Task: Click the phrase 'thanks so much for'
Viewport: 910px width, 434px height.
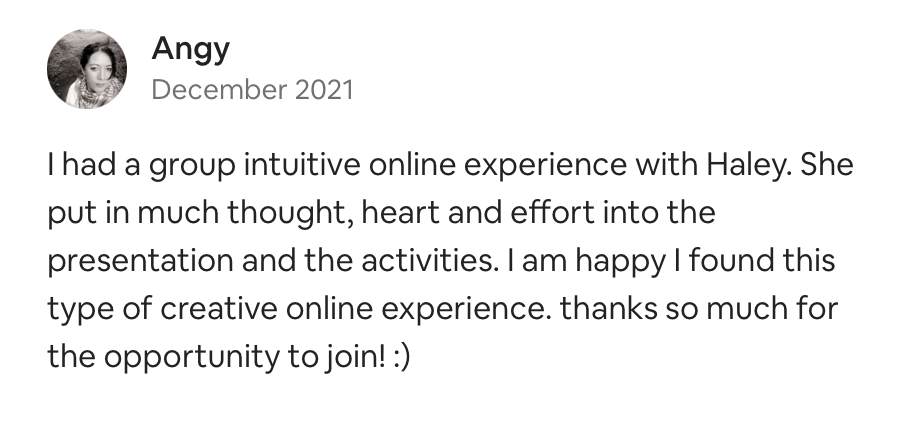Action: pyautogui.click(x=698, y=309)
